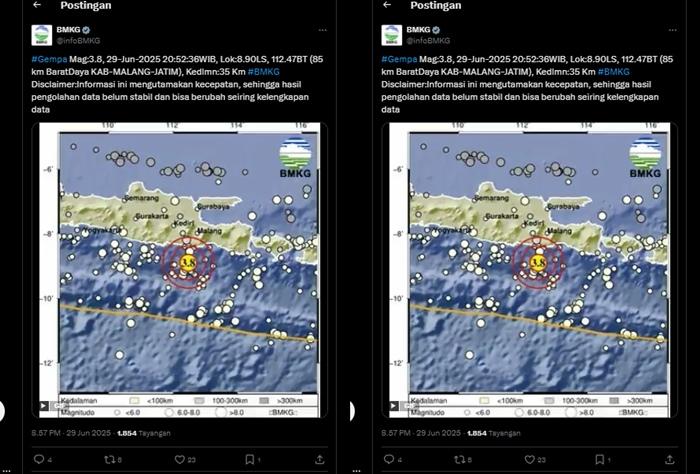Play the map video in left post
Screen dimensions: 700x474
(43, 406)
